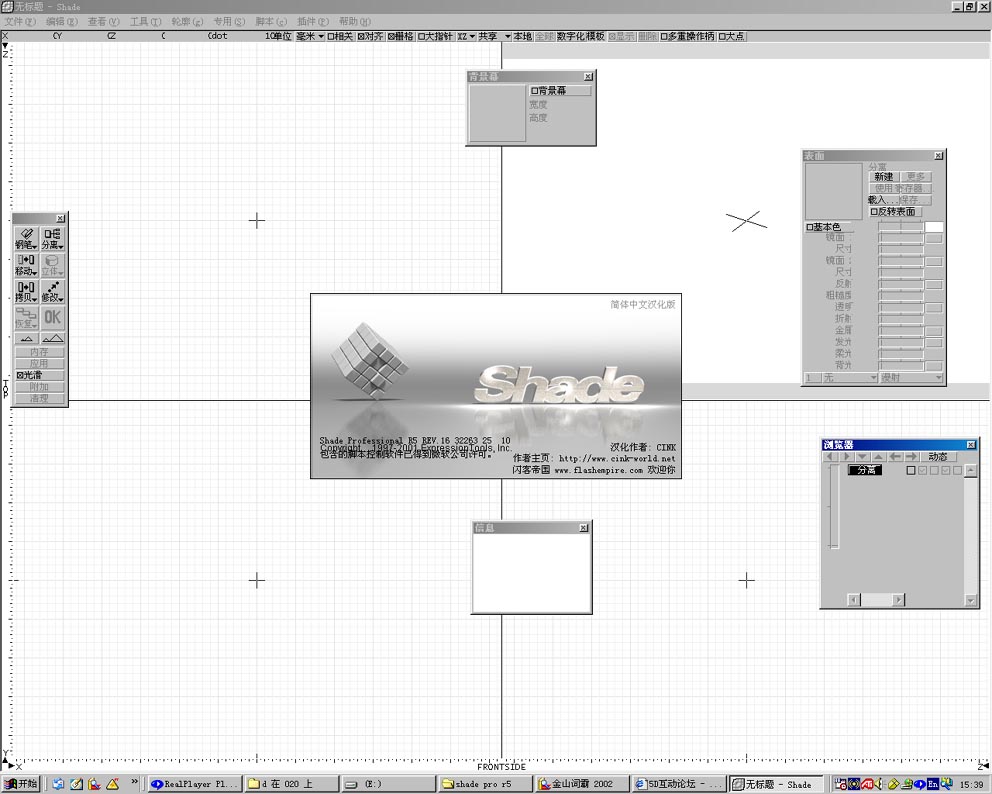This screenshot has width=992, height=794.
Task: Close the floating toolbox
Action: tap(60, 218)
